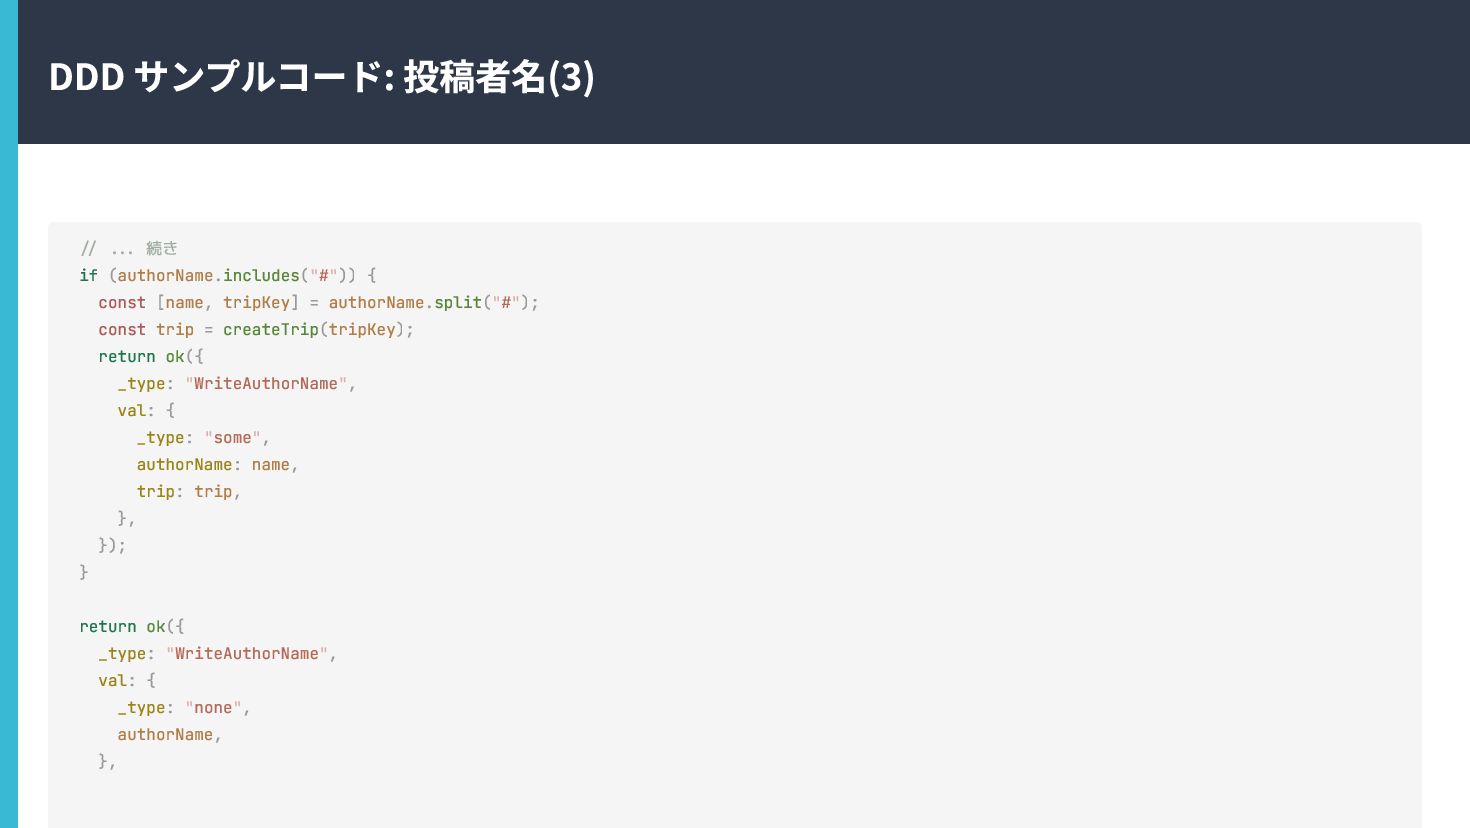Viewport: 1470px width, 828px height.
Task: Click the "tripKey" argument inside createTrip
Action: point(362,329)
